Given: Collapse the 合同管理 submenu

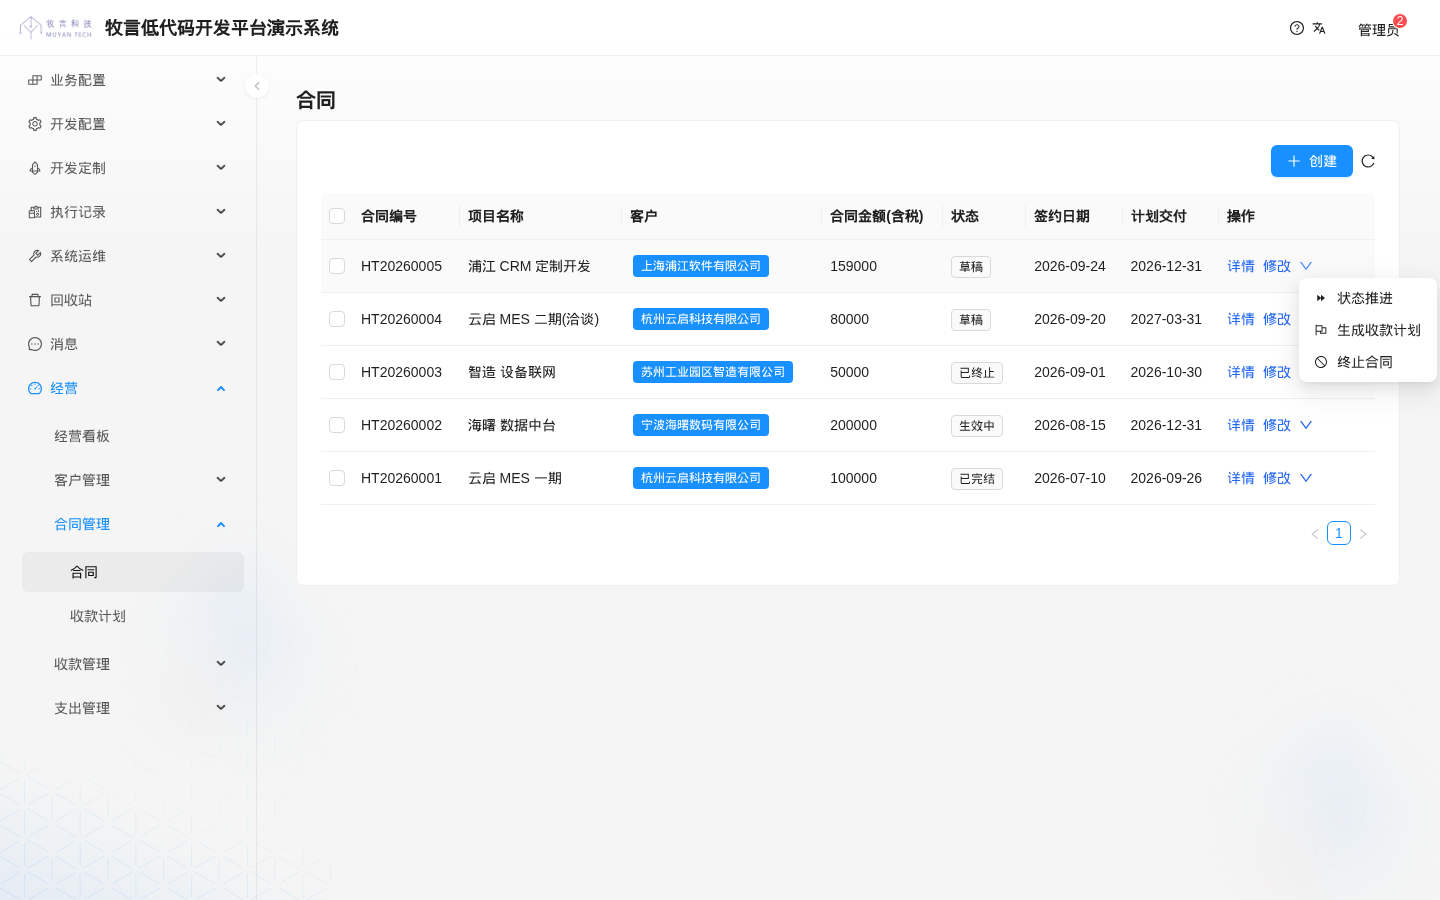Looking at the screenshot, I should [133, 524].
